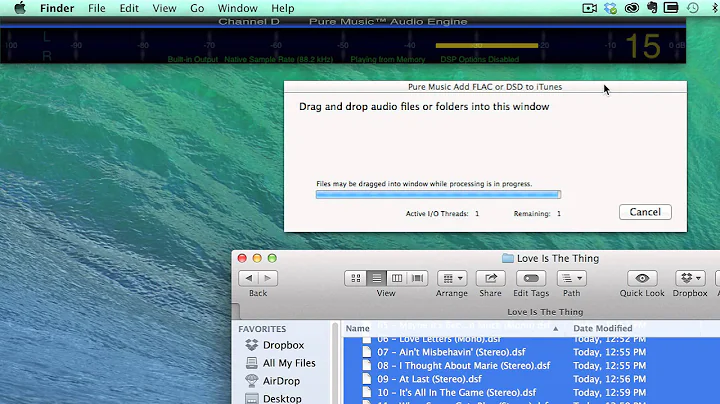Switch Finder to column view
This screenshot has width=720, height=404.
(x=397, y=278)
